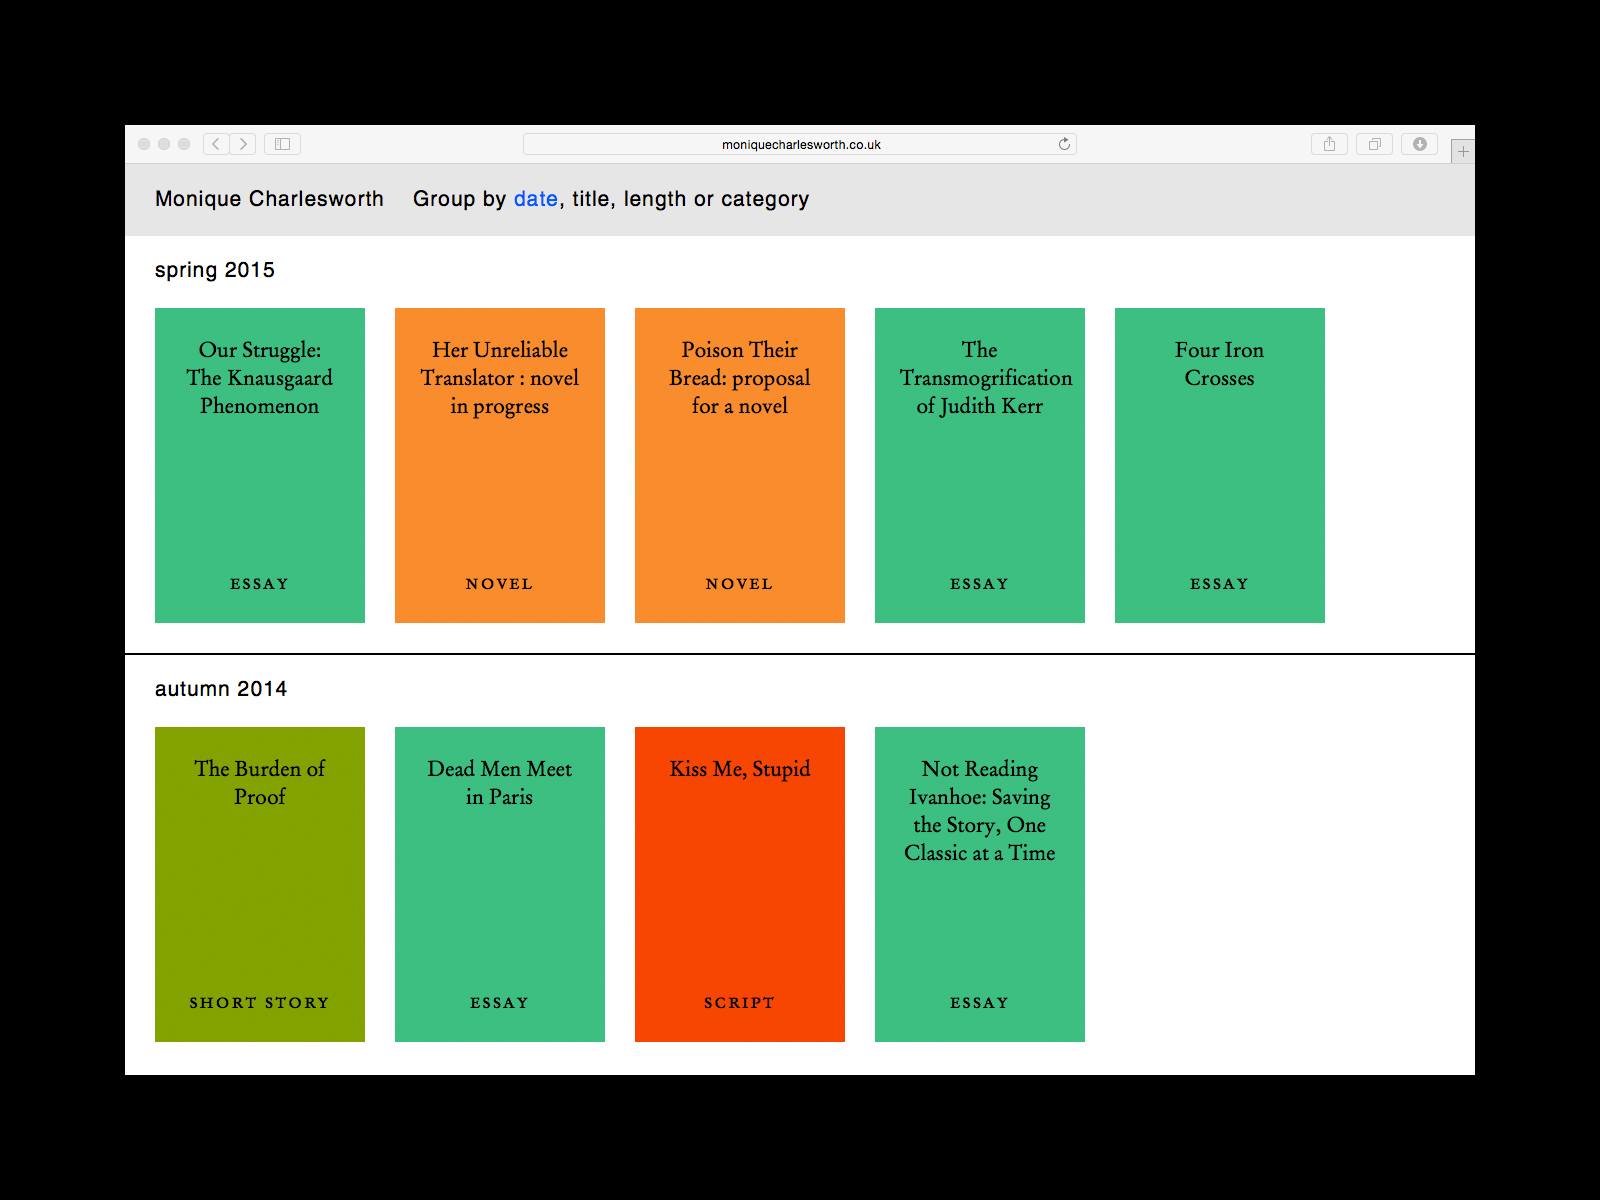Open Her Unreliable Translator novel card
Image resolution: width=1600 pixels, height=1200 pixels.
click(x=500, y=465)
